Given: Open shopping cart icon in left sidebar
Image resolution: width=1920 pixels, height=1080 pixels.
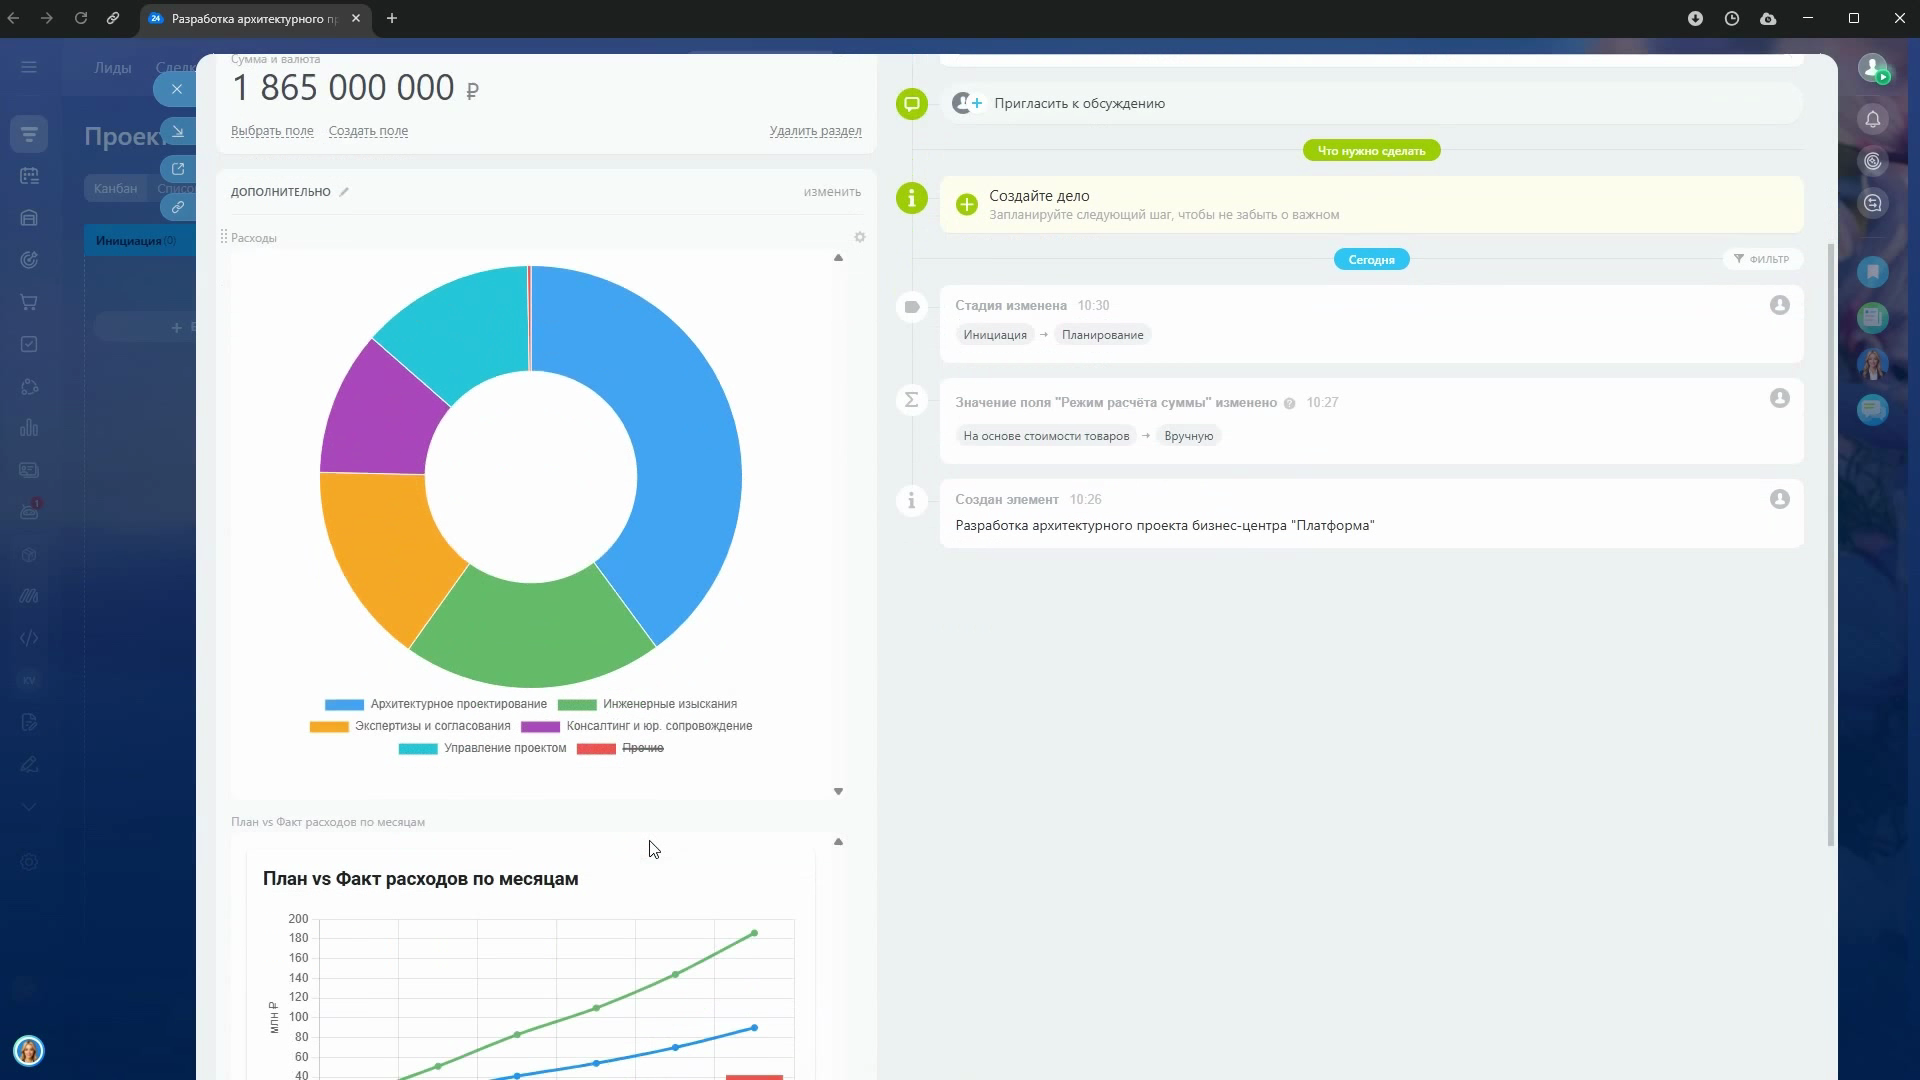Looking at the screenshot, I should [29, 302].
